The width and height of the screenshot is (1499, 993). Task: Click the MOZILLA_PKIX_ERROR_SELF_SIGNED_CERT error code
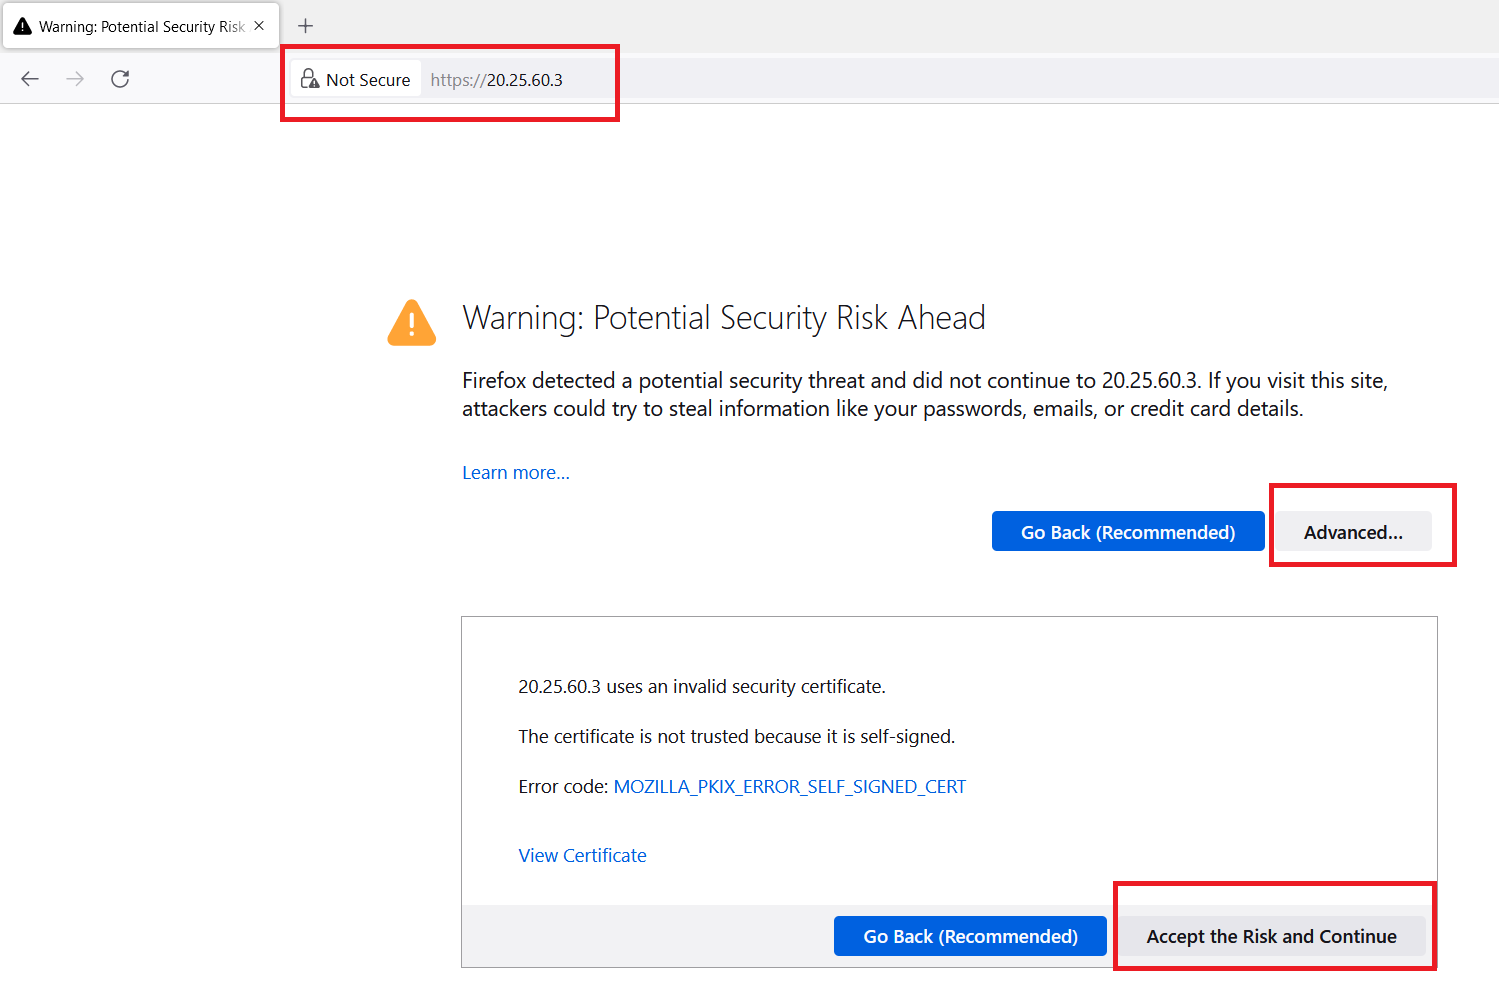coord(789,787)
